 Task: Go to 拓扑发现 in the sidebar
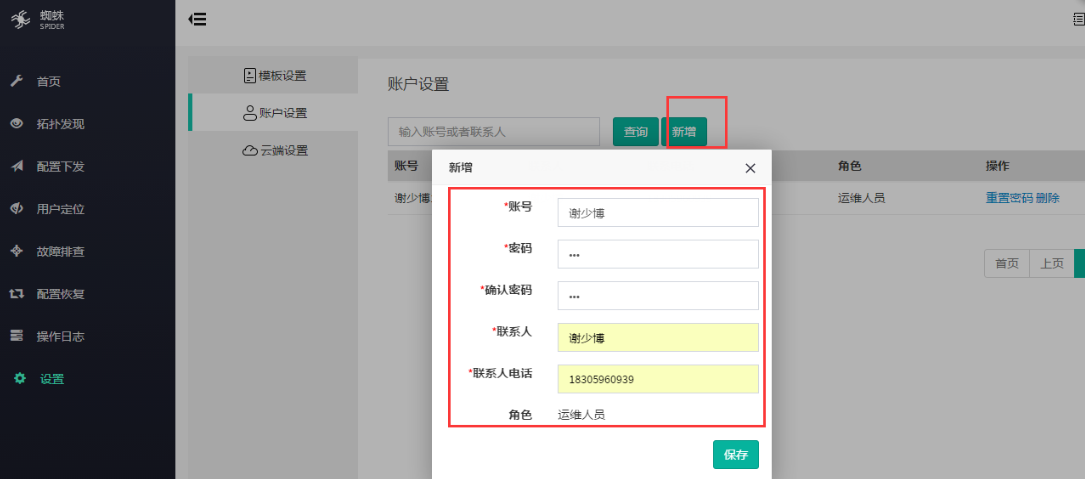click(x=60, y=124)
